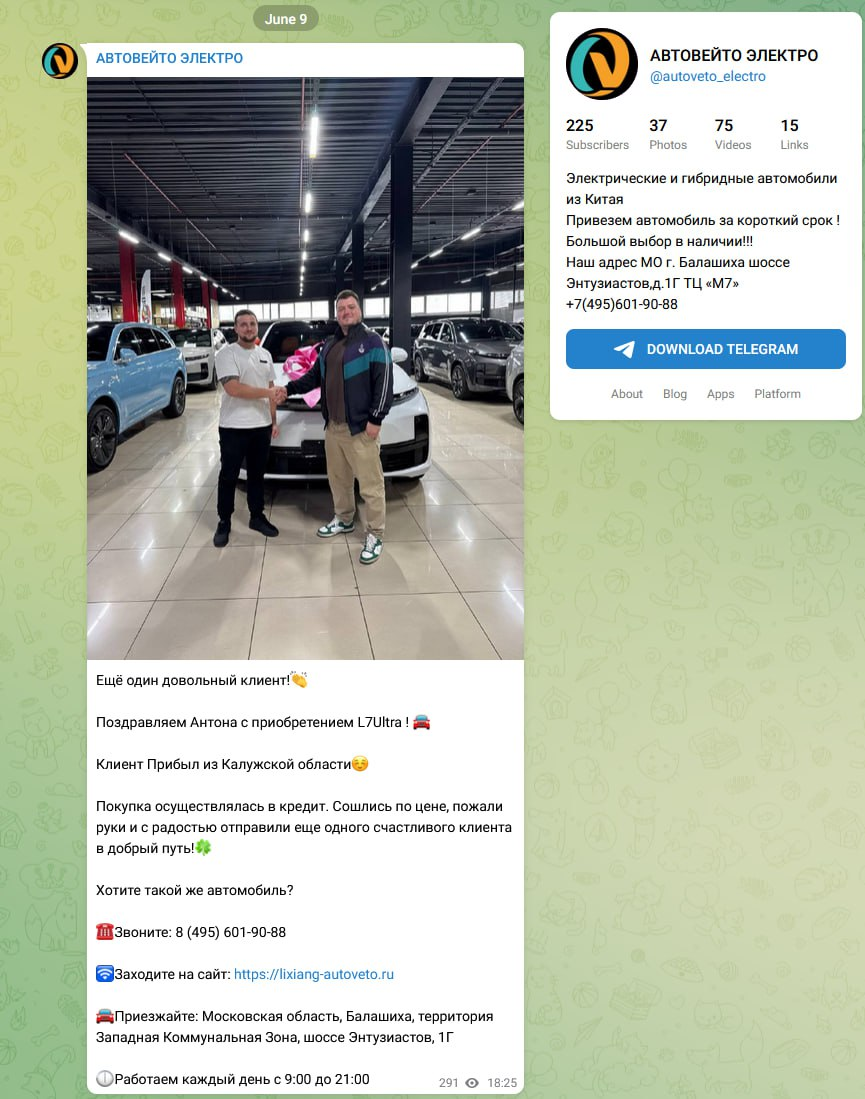The width and height of the screenshot is (865, 1099).
Task: Click the channel avatar beside the post
Action: point(60,61)
